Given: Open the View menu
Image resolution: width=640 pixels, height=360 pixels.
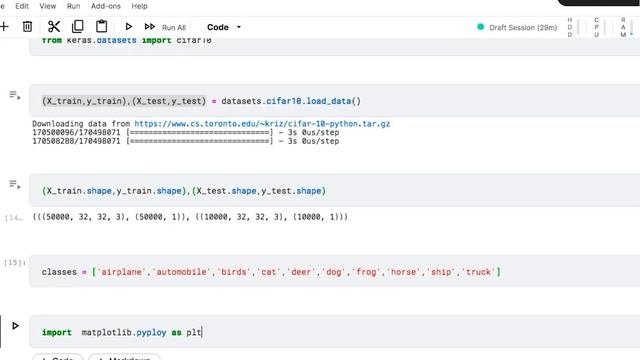Looking at the screenshot, I should pyautogui.click(x=47, y=6).
